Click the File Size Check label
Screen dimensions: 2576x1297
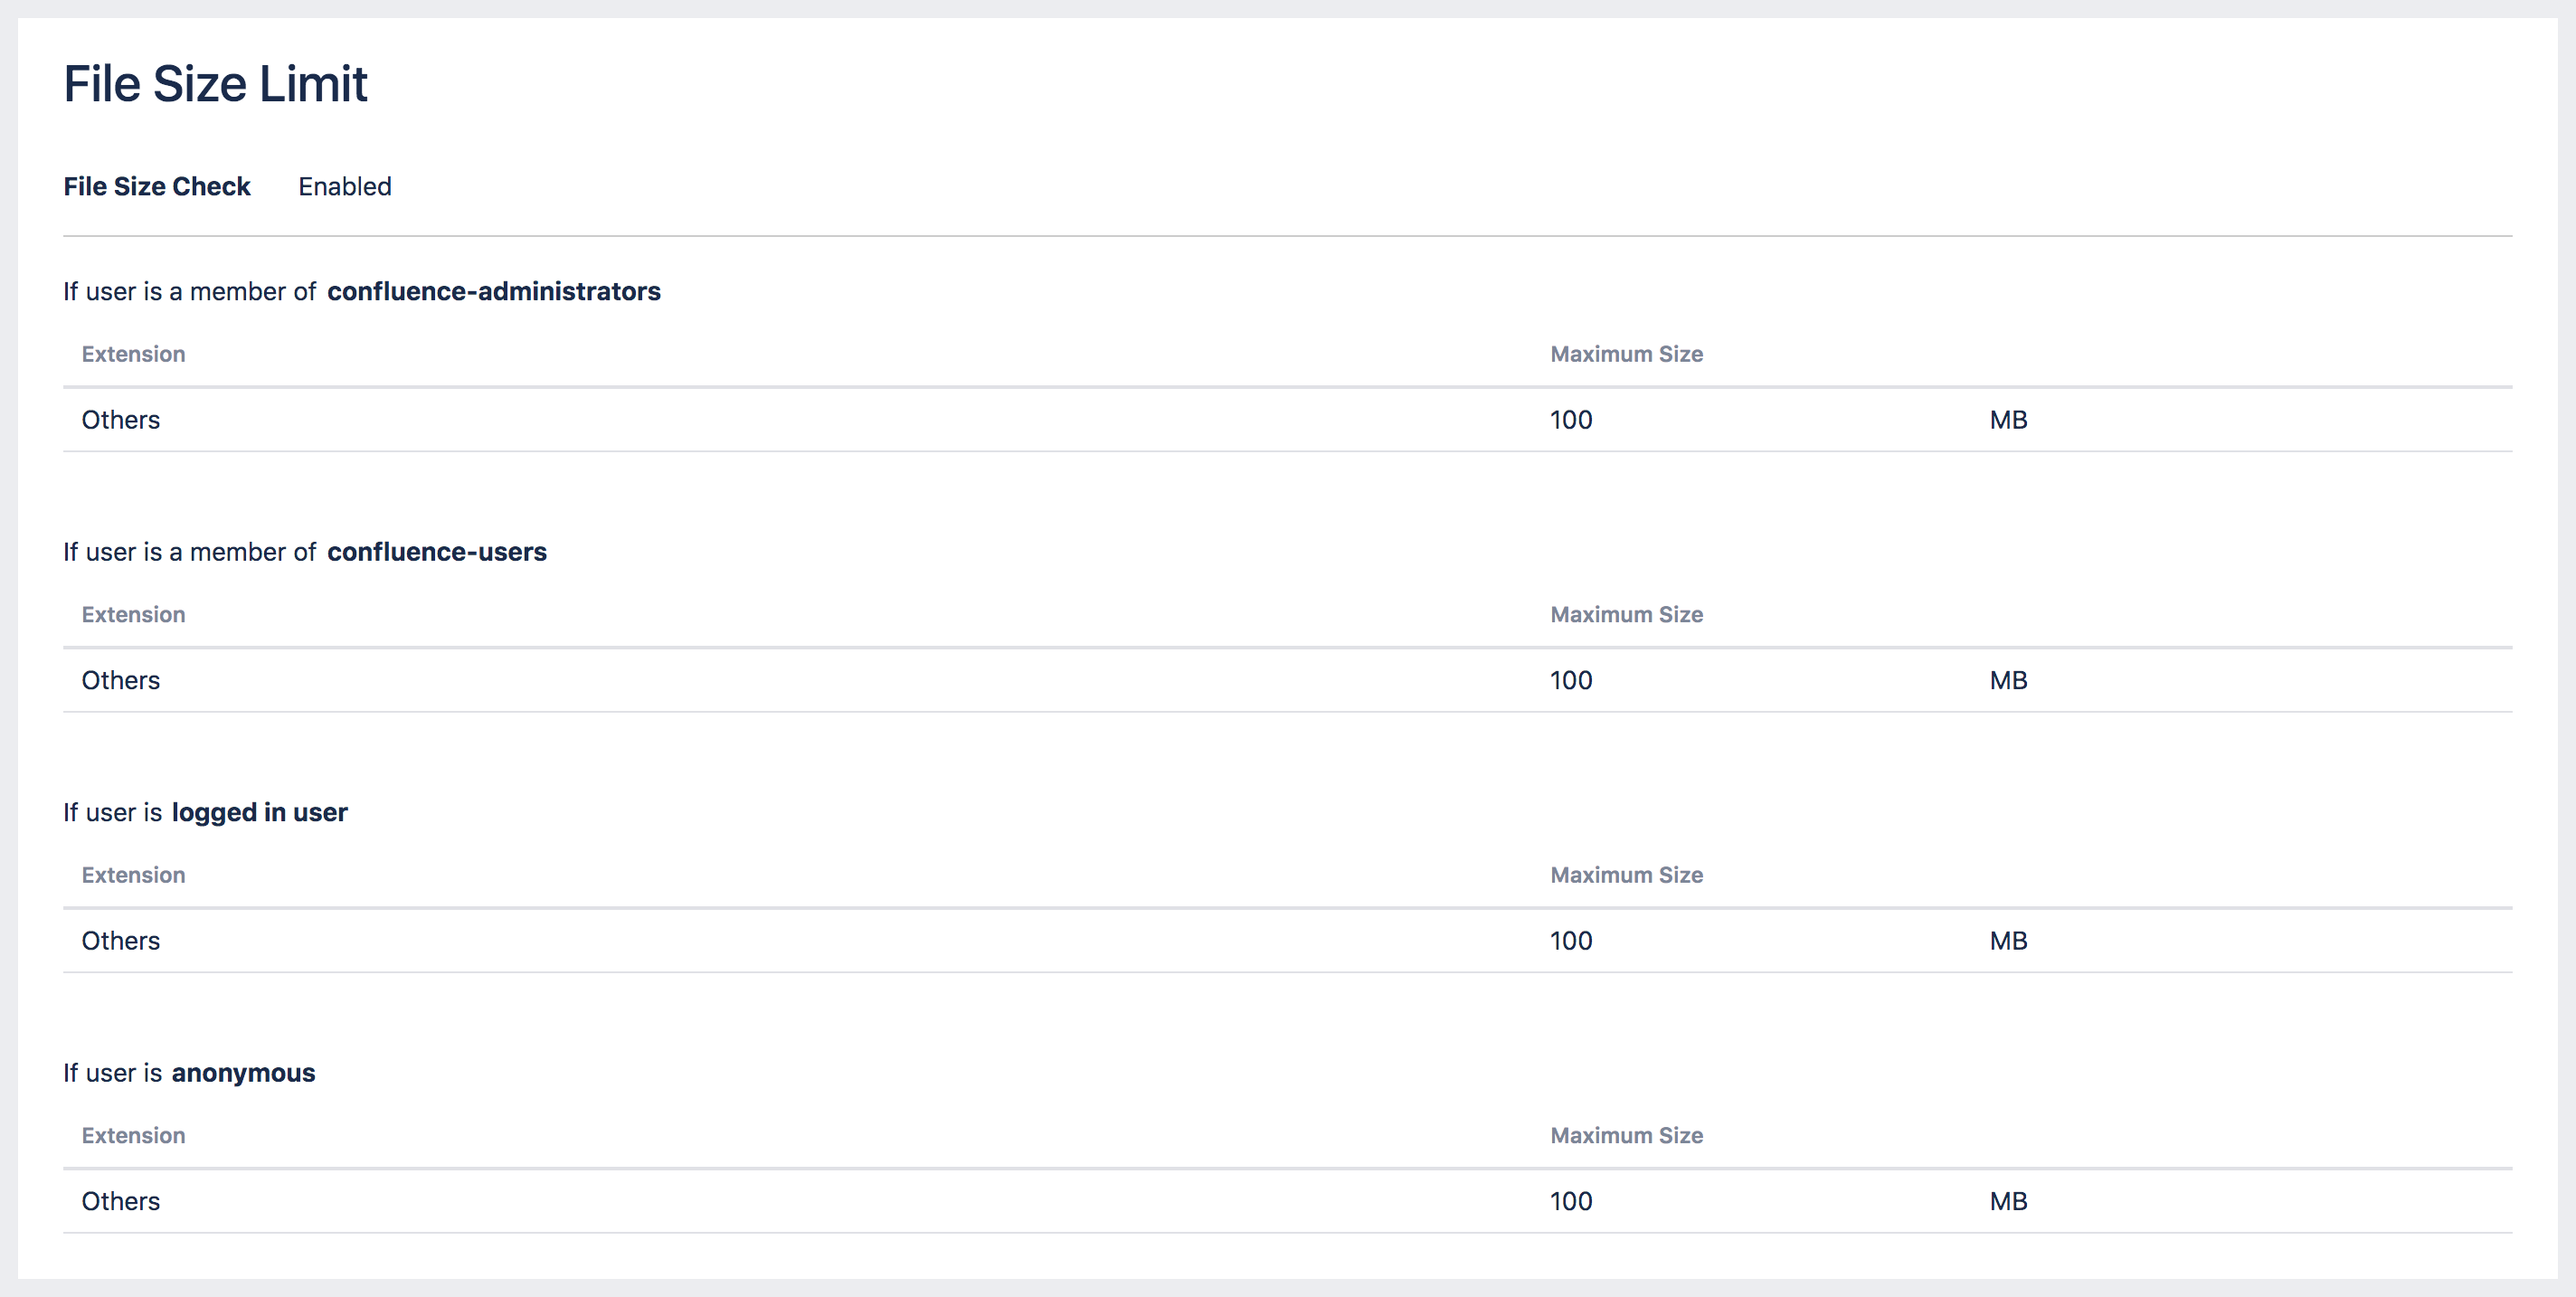click(x=157, y=187)
